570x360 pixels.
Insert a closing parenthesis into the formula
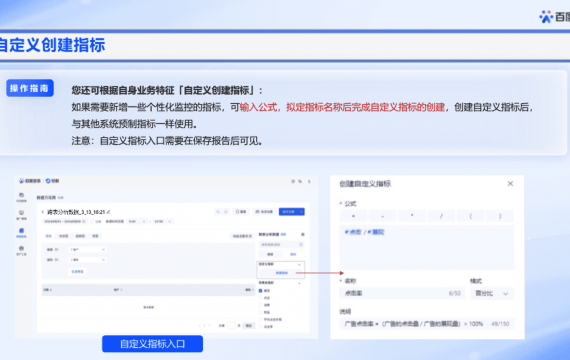tap(500, 216)
